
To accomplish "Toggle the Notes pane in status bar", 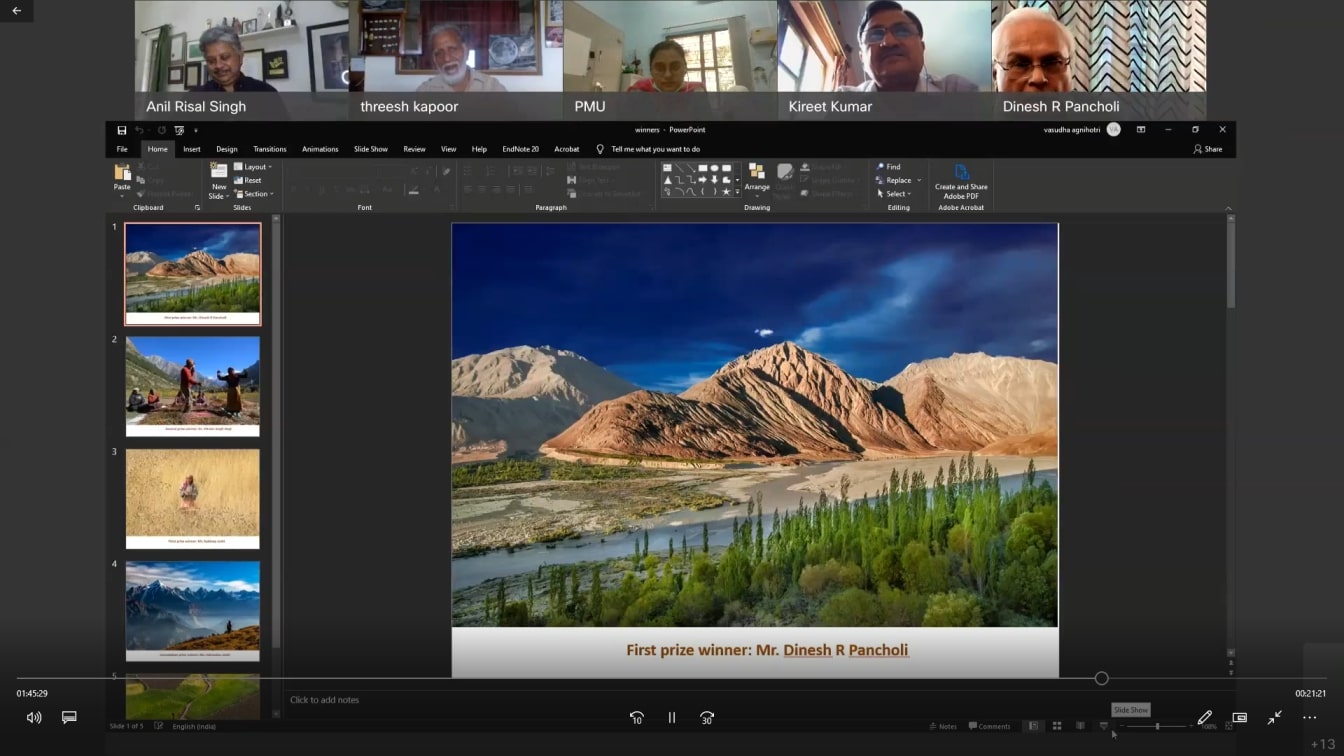I will pos(943,726).
